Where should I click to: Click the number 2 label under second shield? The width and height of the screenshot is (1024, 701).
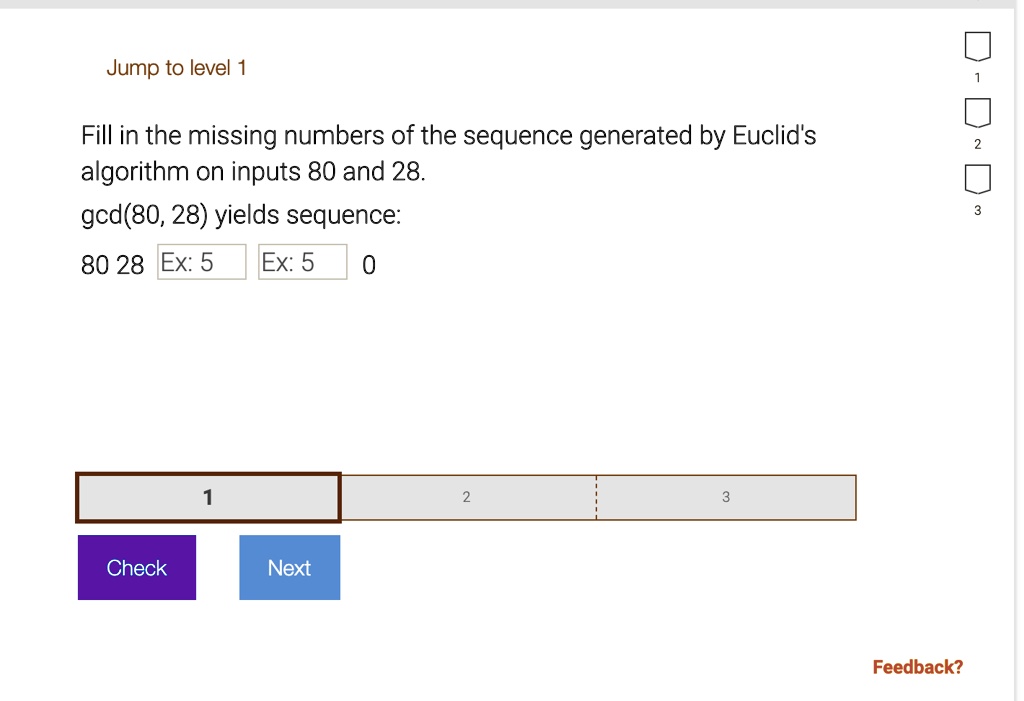[977, 144]
